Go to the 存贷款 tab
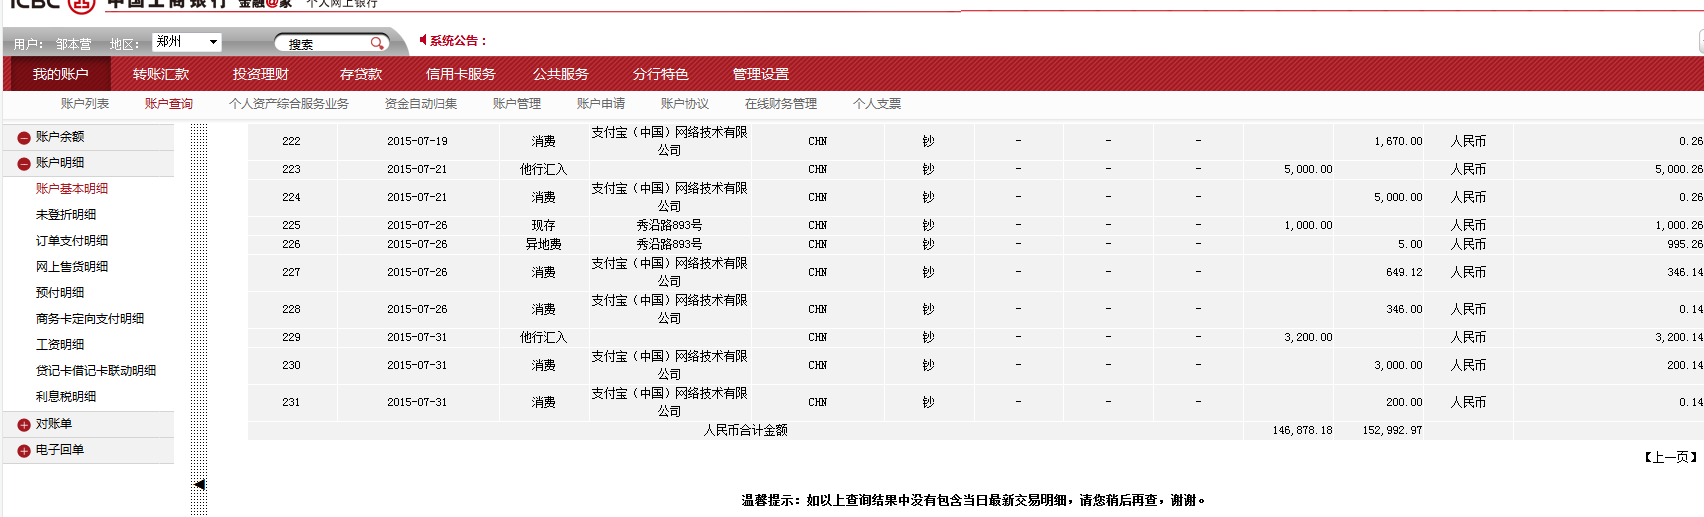 (361, 74)
